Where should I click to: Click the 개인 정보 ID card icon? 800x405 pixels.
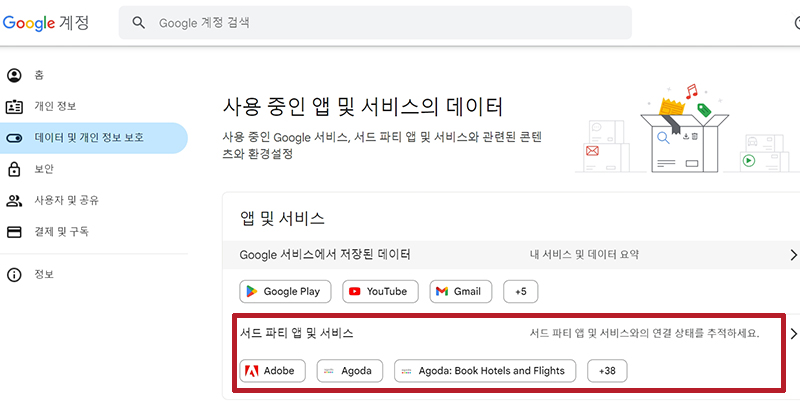(x=14, y=107)
